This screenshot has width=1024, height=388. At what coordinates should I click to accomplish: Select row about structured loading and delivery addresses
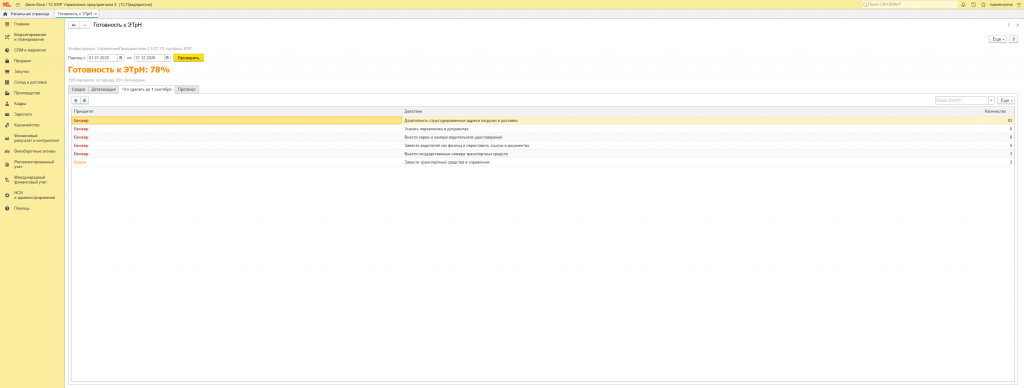click(543, 121)
